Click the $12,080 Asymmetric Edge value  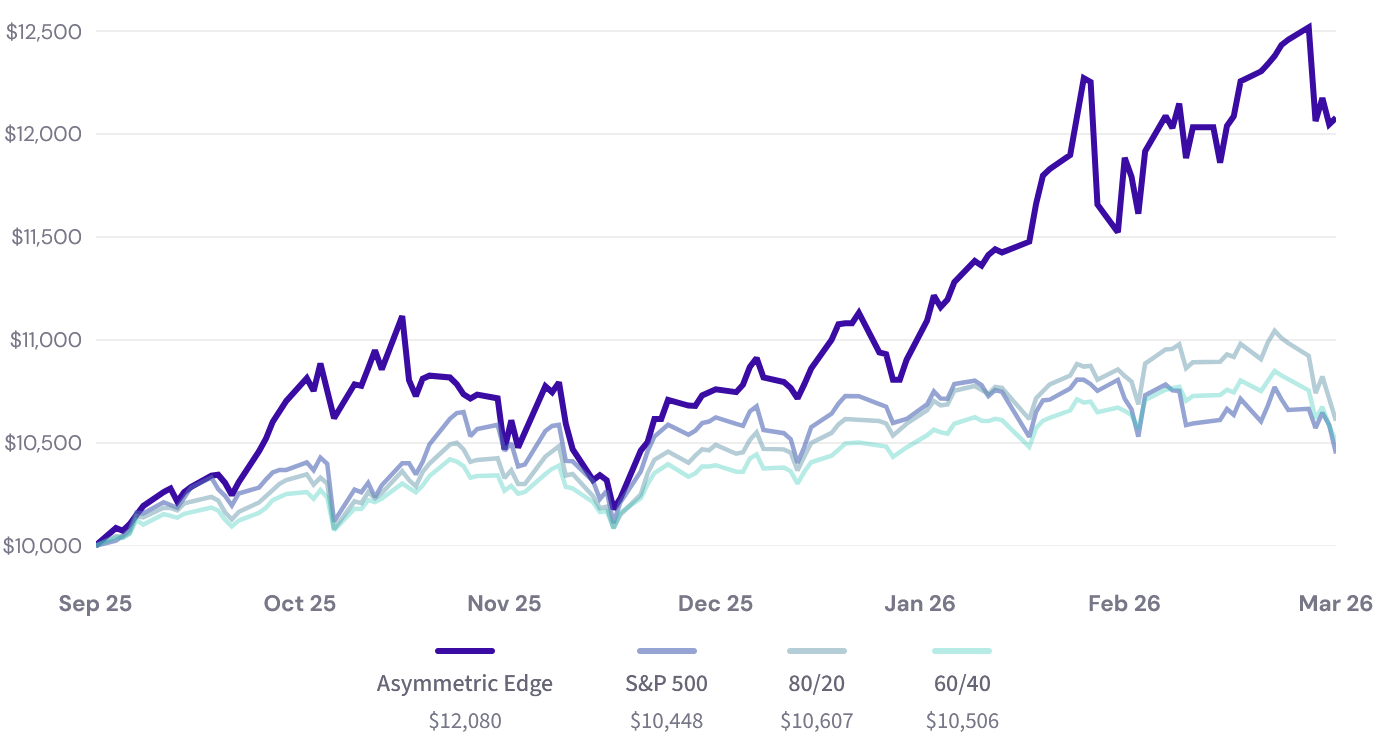click(465, 720)
